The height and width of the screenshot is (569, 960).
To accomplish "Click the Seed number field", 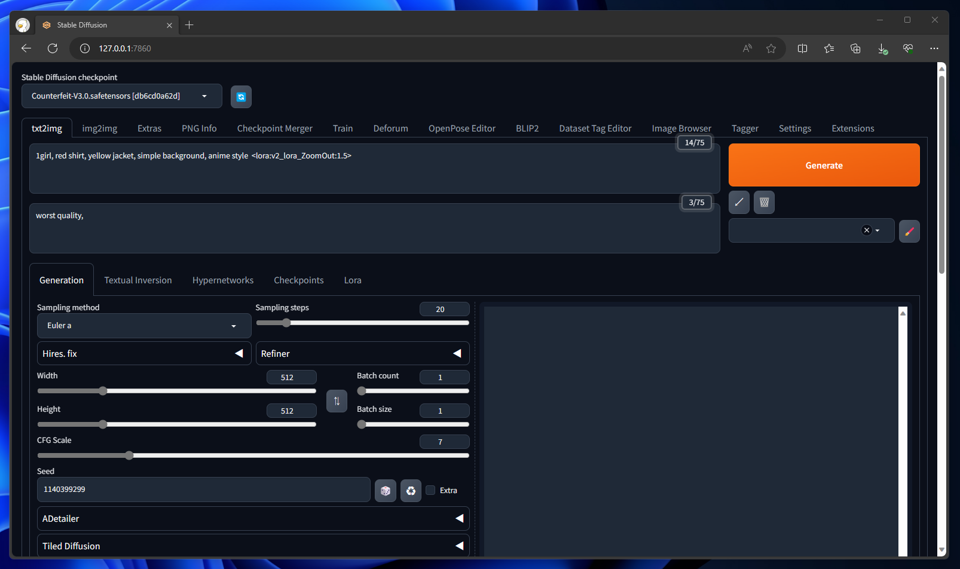I will click(x=204, y=489).
